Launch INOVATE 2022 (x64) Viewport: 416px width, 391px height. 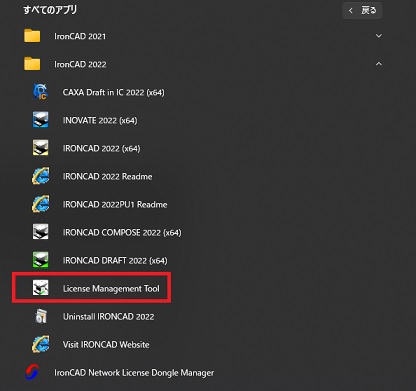(x=100, y=120)
